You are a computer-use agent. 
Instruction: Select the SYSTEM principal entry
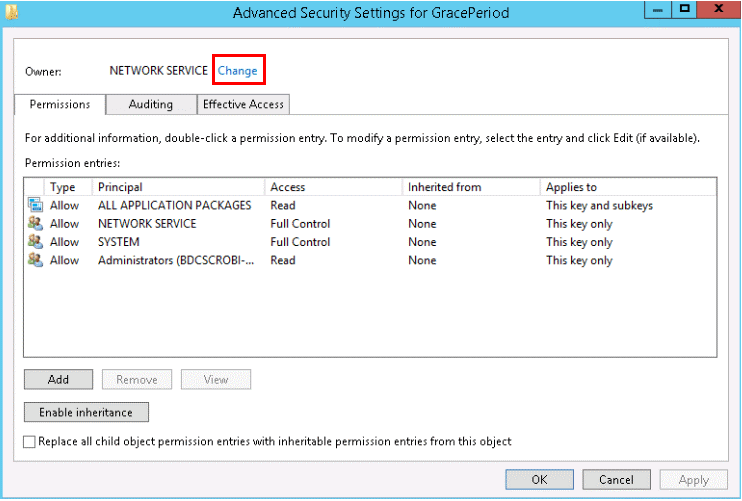[119, 242]
